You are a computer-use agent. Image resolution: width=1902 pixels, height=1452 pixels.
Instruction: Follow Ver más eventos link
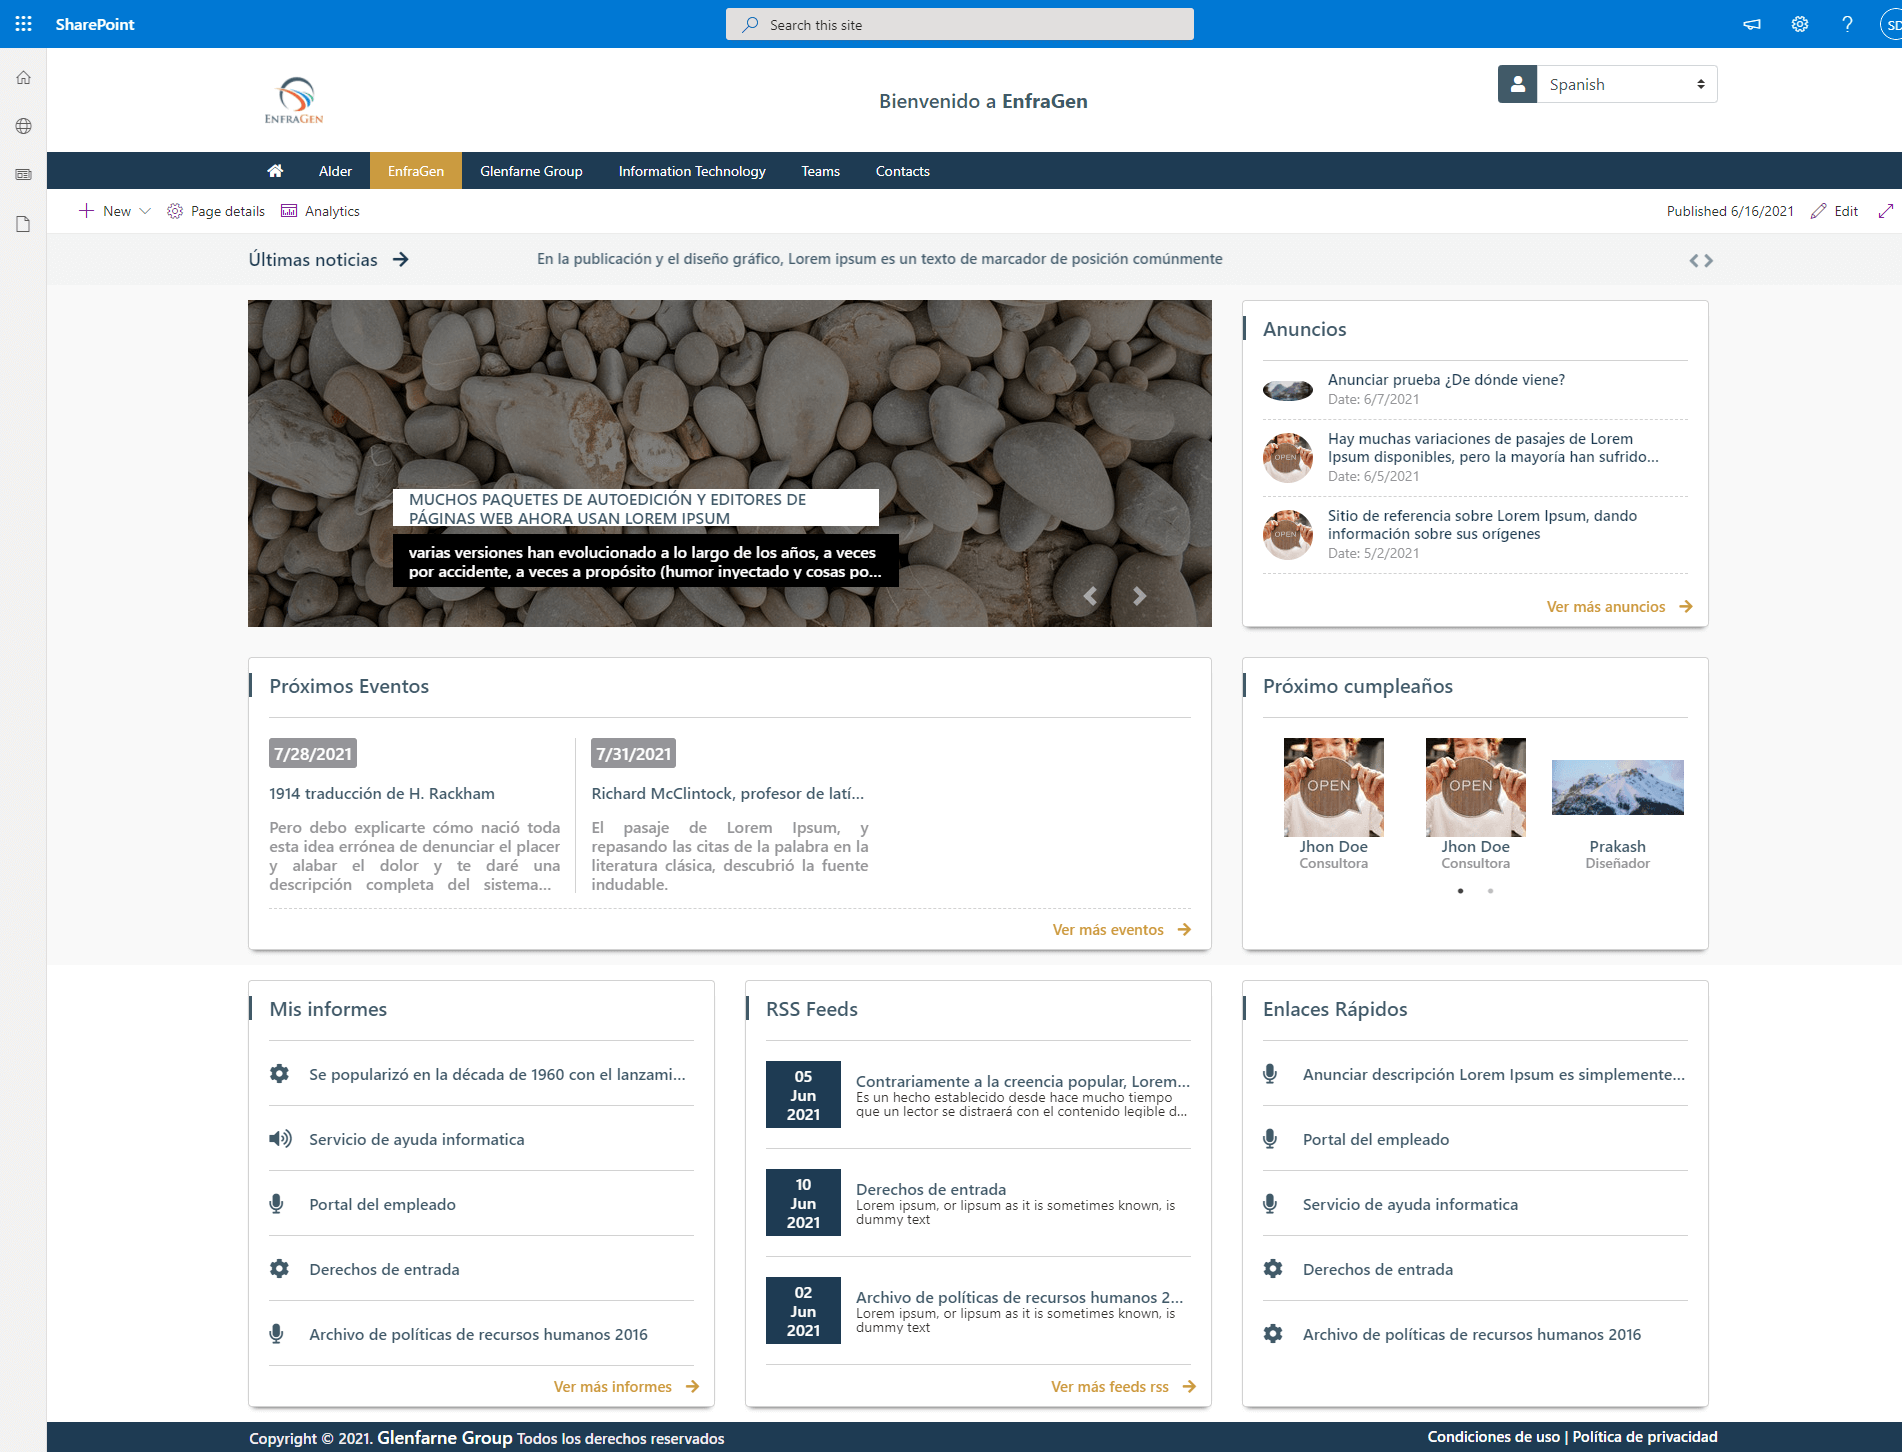point(1121,930)
